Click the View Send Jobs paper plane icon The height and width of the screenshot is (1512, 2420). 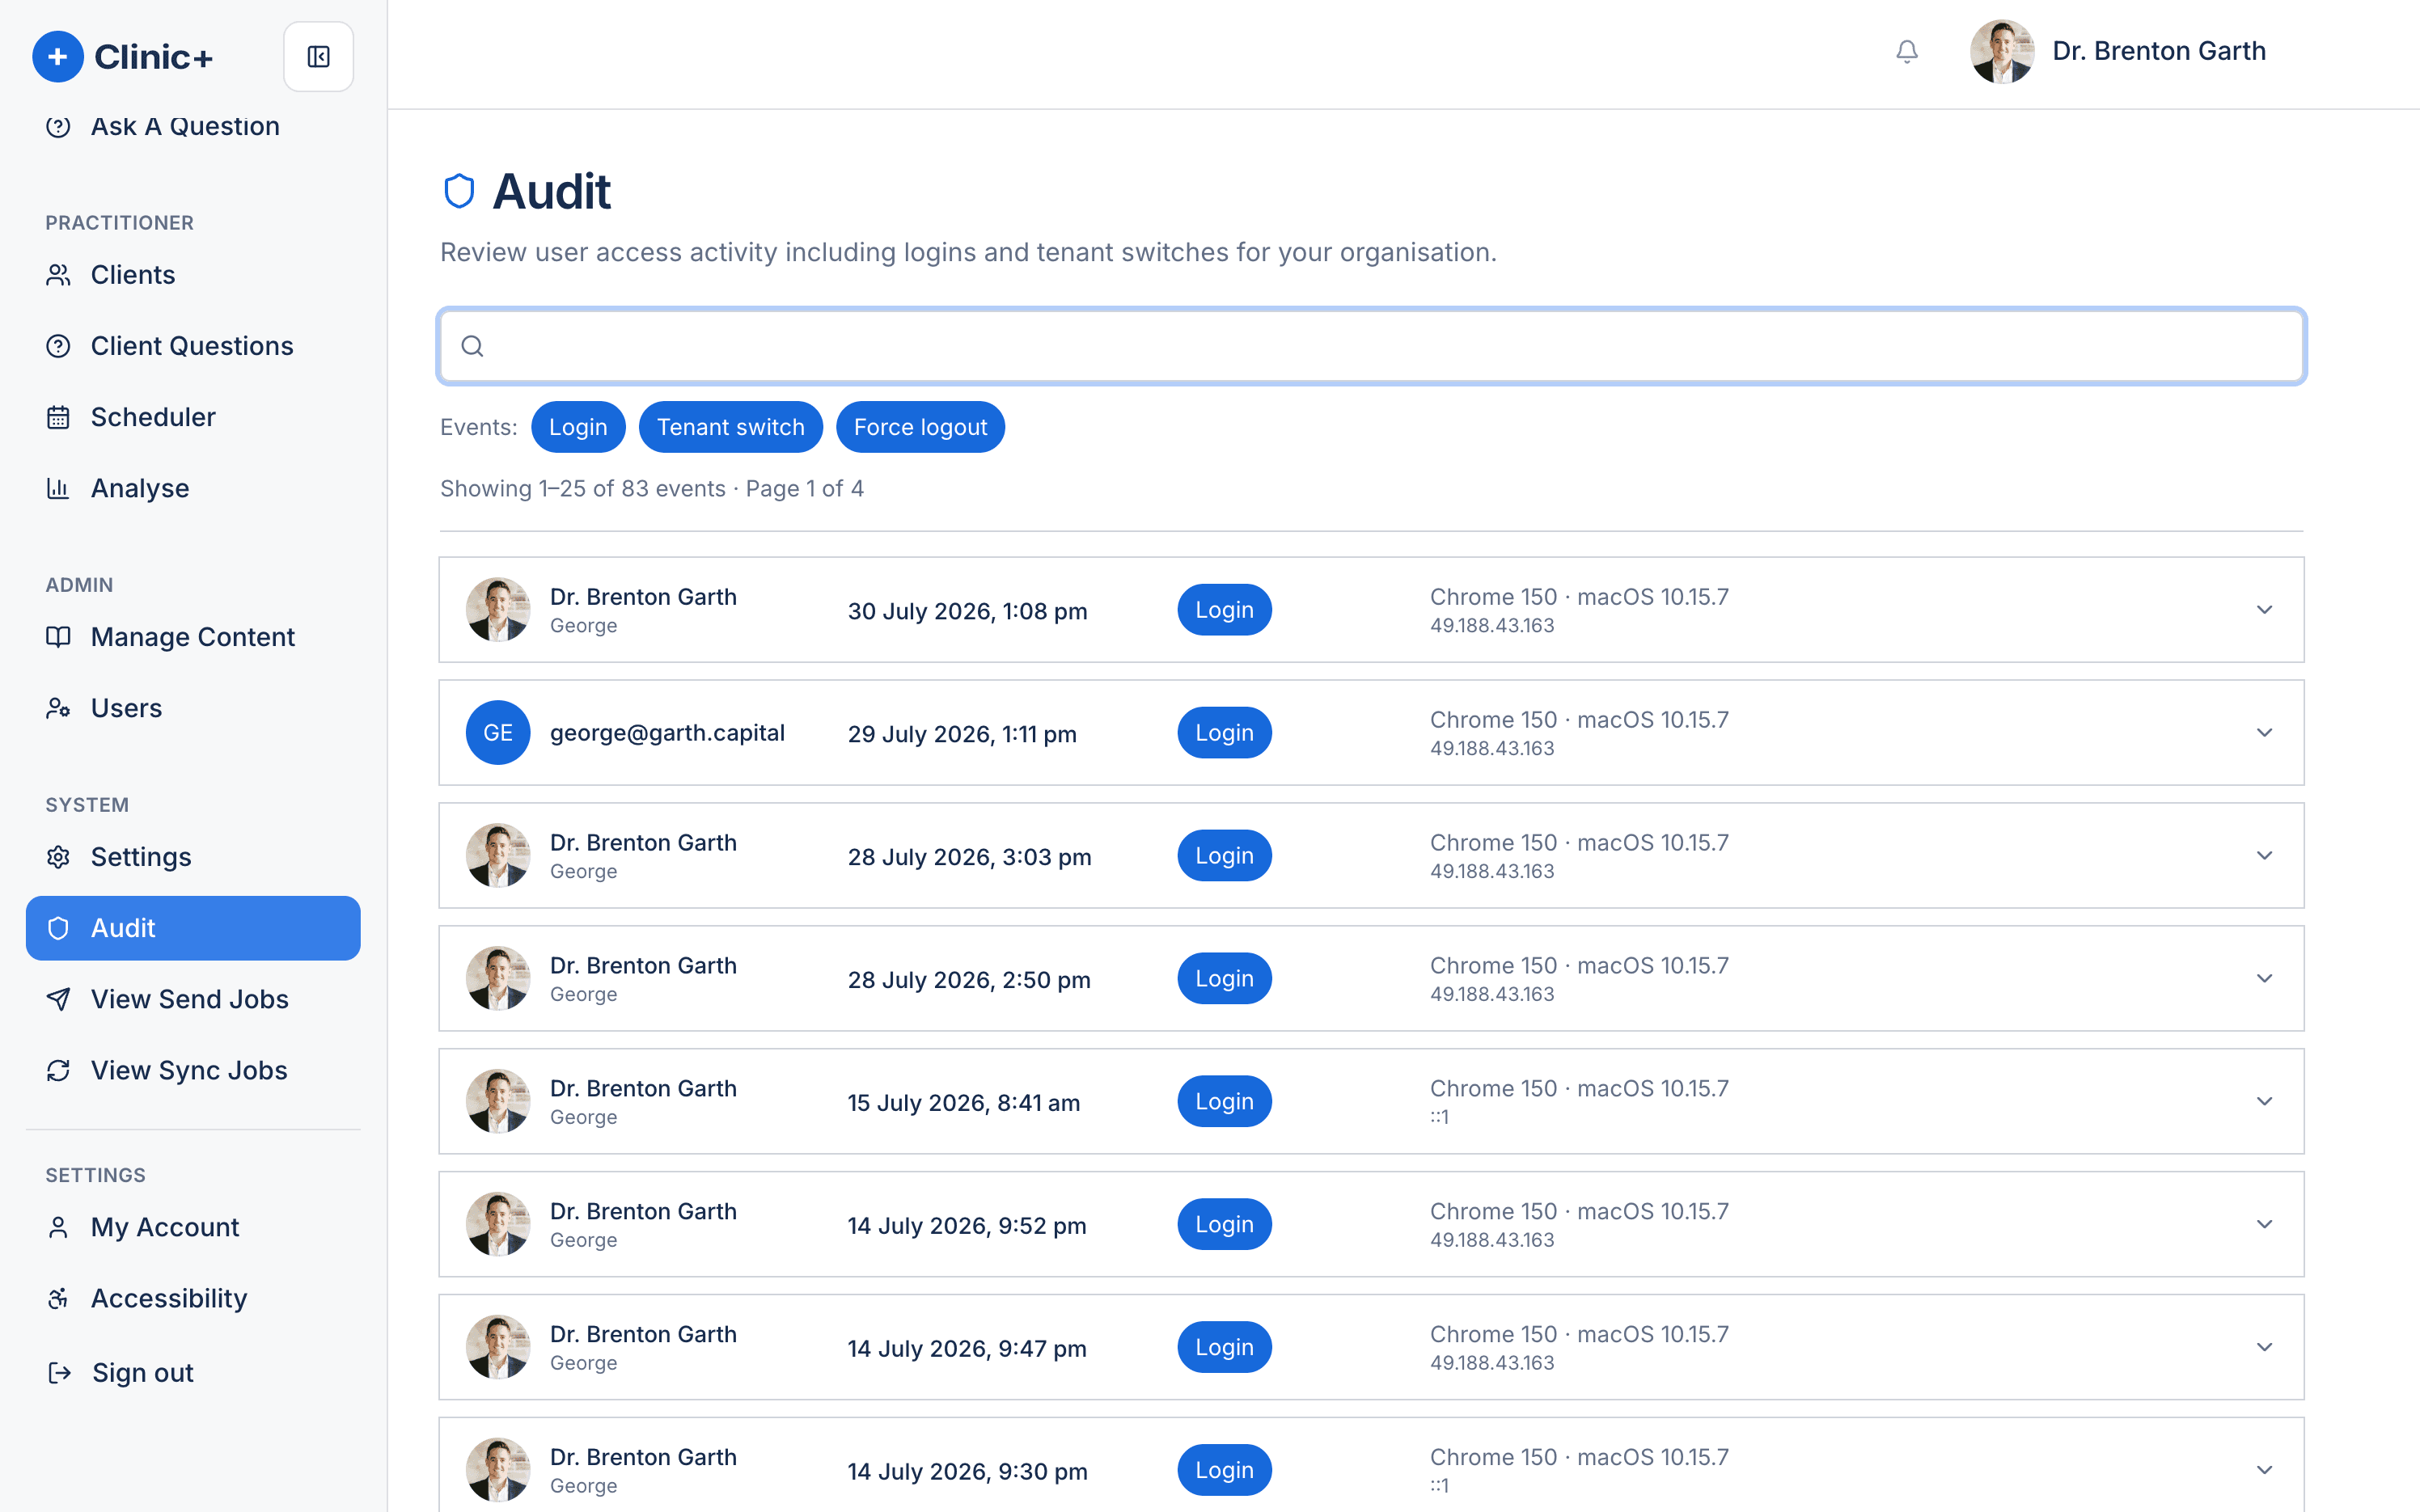58,999
